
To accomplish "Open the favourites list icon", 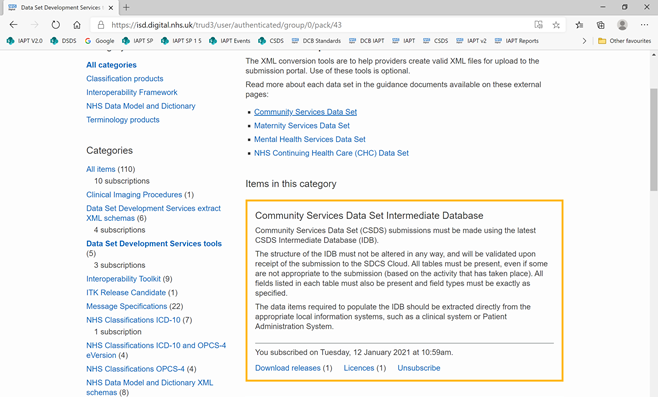I will [x=580, y=25].
